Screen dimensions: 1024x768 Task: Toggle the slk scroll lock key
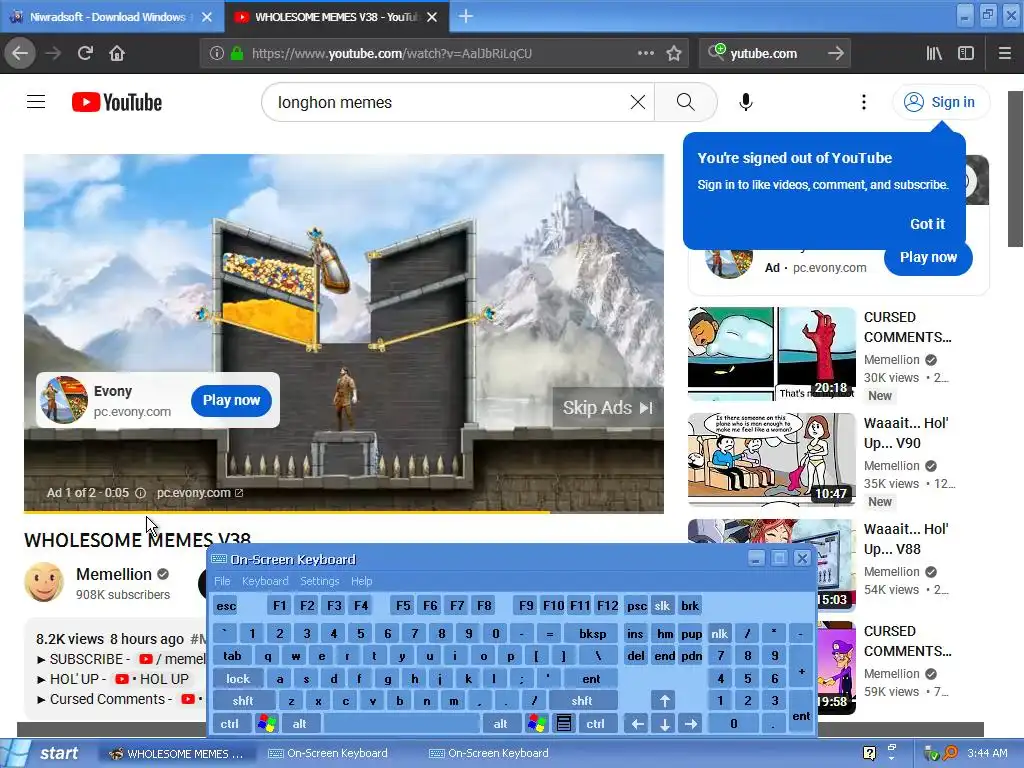tap(662, 606)
